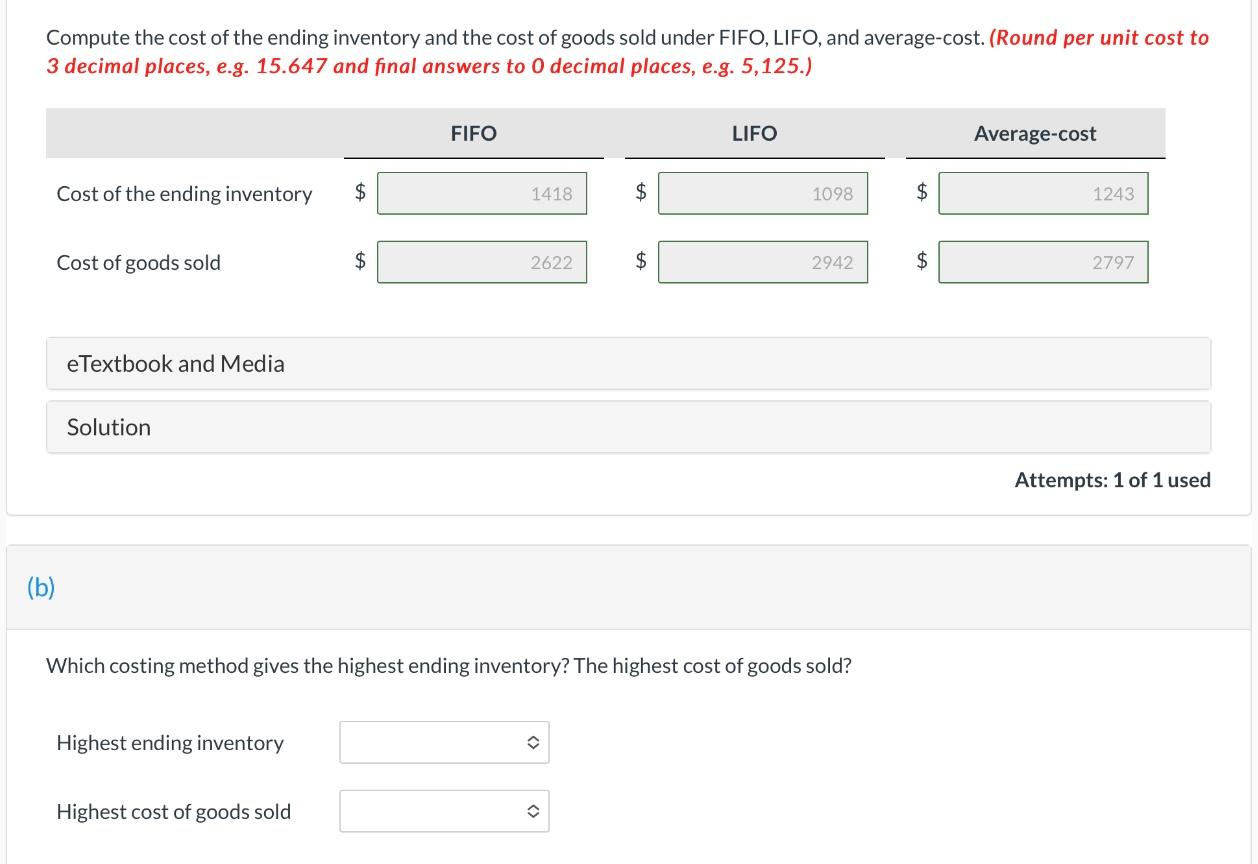Screen dimensions: 1258x864
Task: Click the Attempts: 1 of 1 used text
Action: pyautogui.click(x=1113, y=480)
